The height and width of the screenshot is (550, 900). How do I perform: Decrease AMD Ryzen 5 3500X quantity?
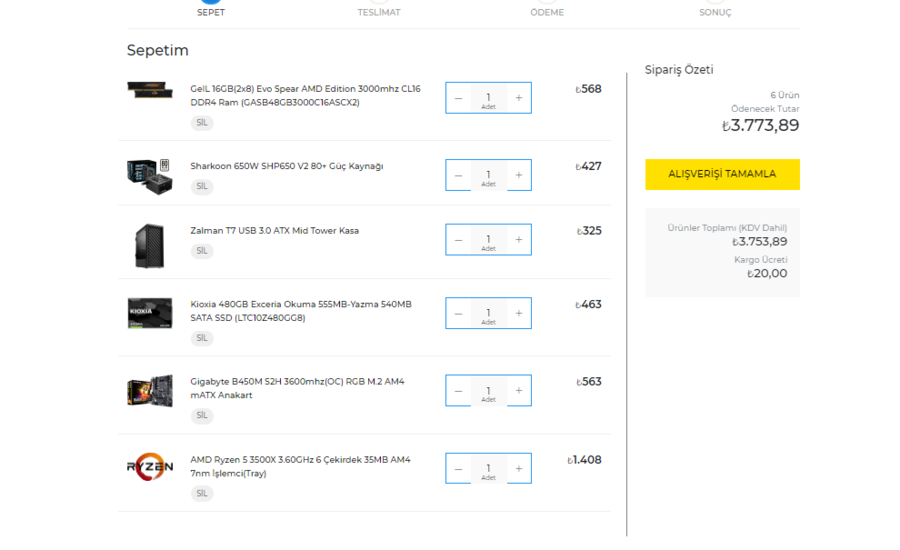tap(458, 469)
